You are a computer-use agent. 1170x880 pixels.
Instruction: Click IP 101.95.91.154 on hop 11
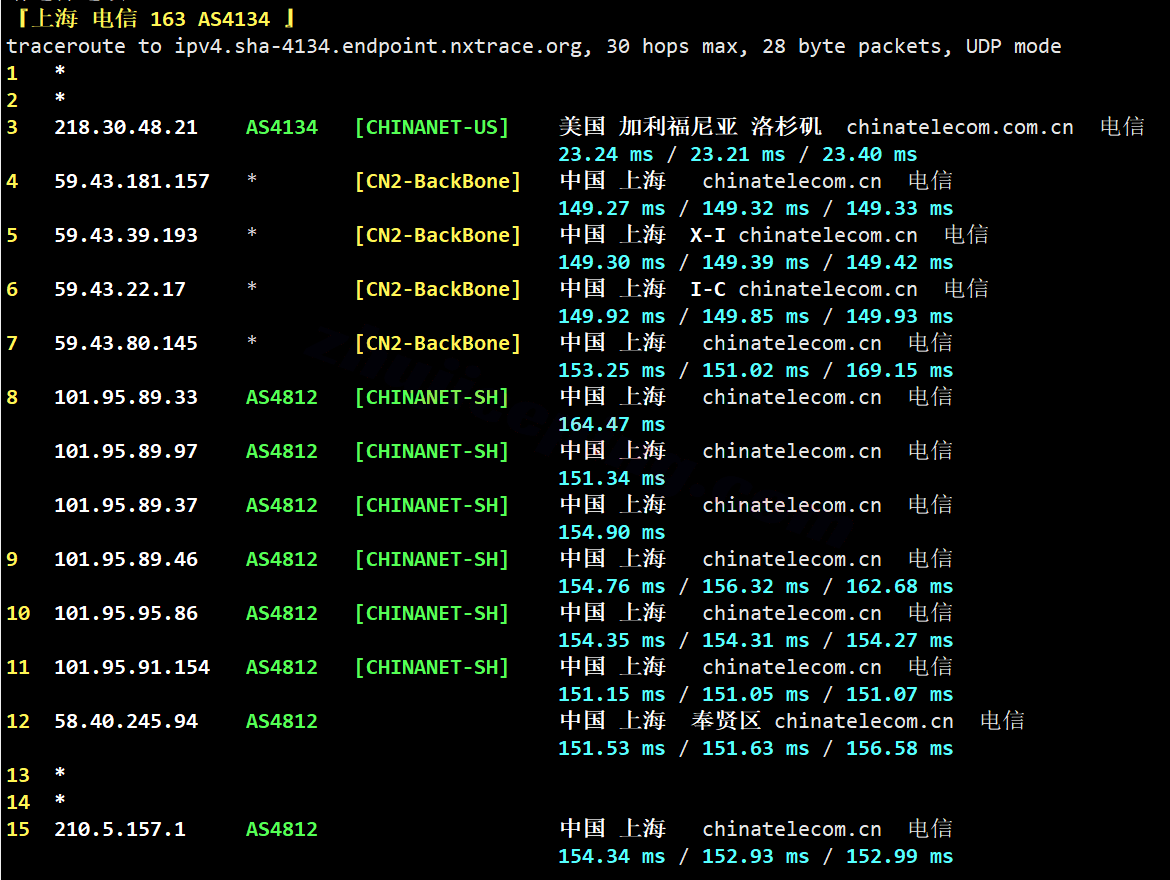tap(132, 667)
